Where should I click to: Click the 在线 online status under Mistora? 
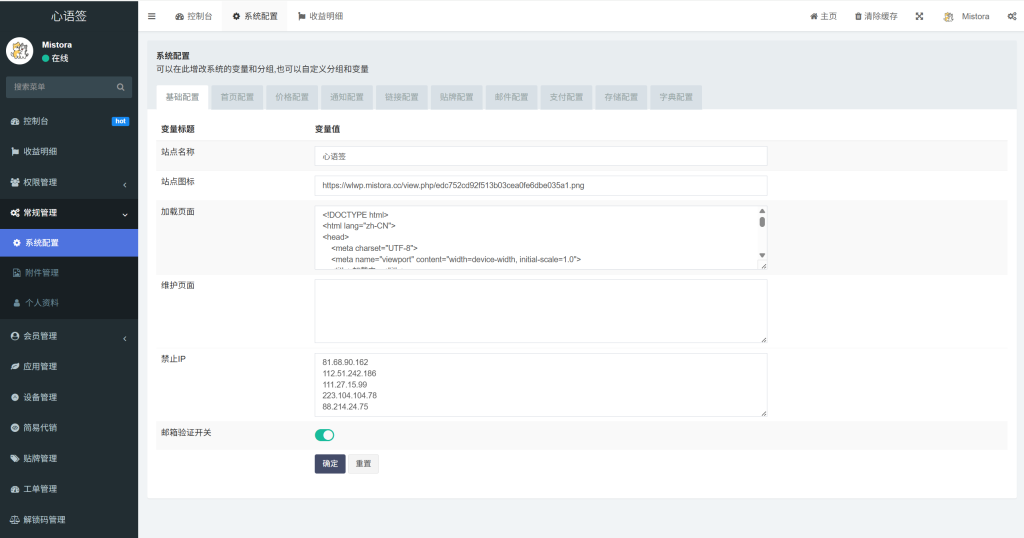56,58
